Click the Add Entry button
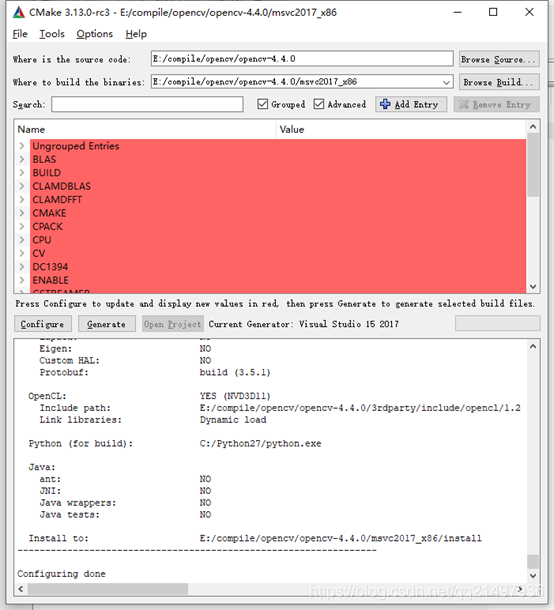Image resolution: width=554 pixels, height=610 pixels. (411, 104)
